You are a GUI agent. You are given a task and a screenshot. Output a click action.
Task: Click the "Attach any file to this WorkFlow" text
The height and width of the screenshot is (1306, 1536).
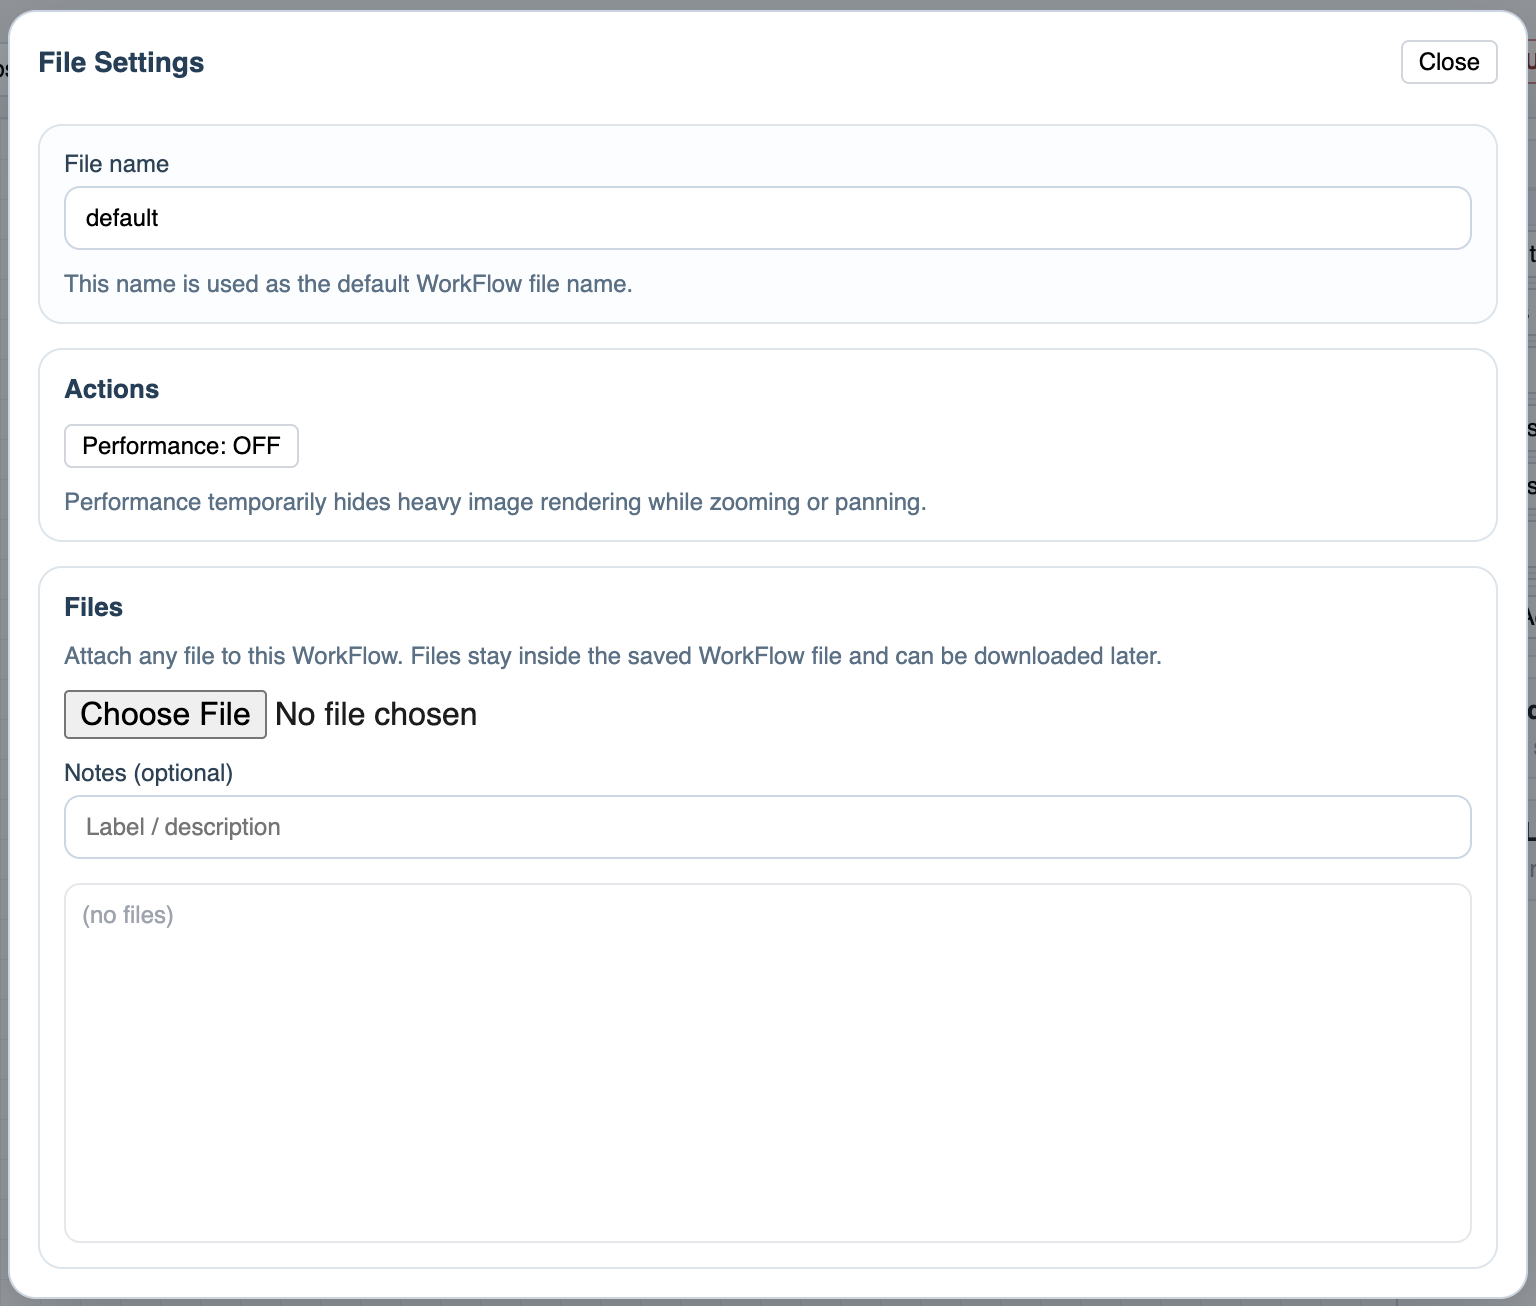point(613,656)
